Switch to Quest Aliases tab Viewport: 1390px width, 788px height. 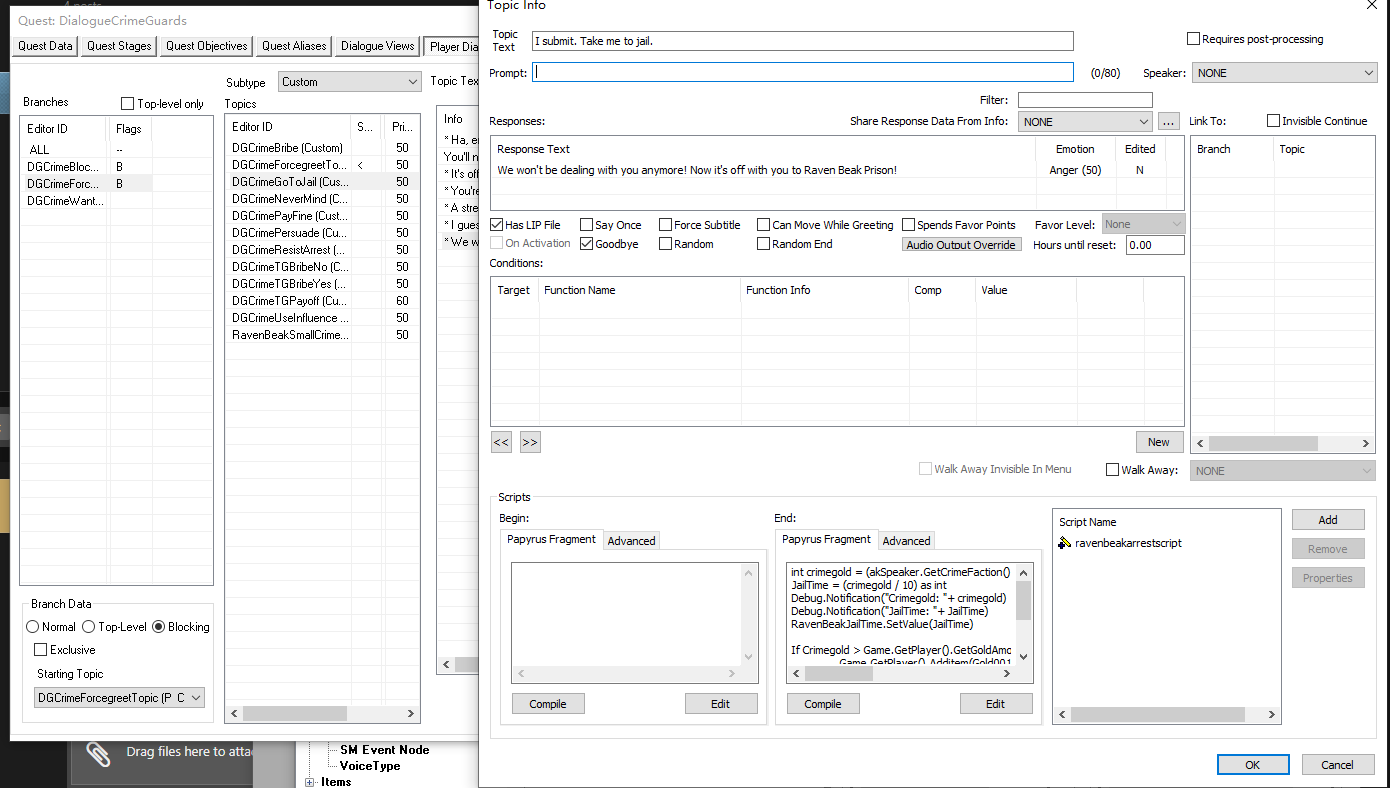[294, 46]
